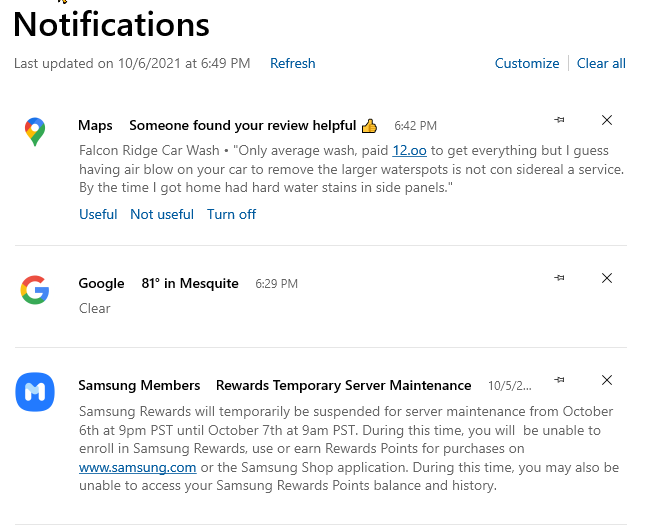The width and height of the screenshot is (646, 532).
Task: Click the Google app logo icon
Action: (x=35, y=290)
